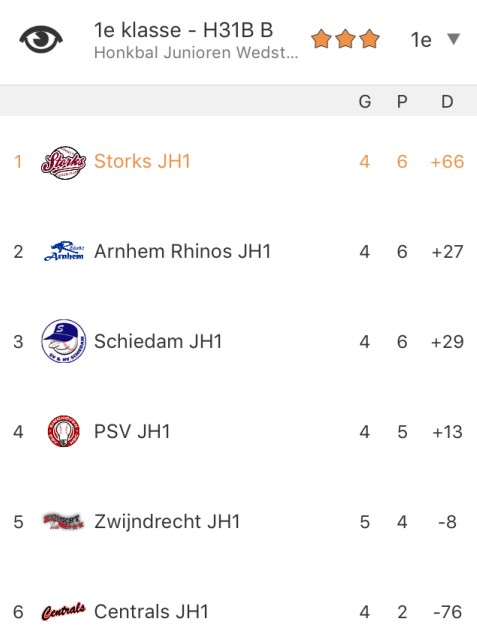Viewport: 477px width, 644px height.
Task: Click the Zwijndrecht team logo
Action: [x=63, y=522]
